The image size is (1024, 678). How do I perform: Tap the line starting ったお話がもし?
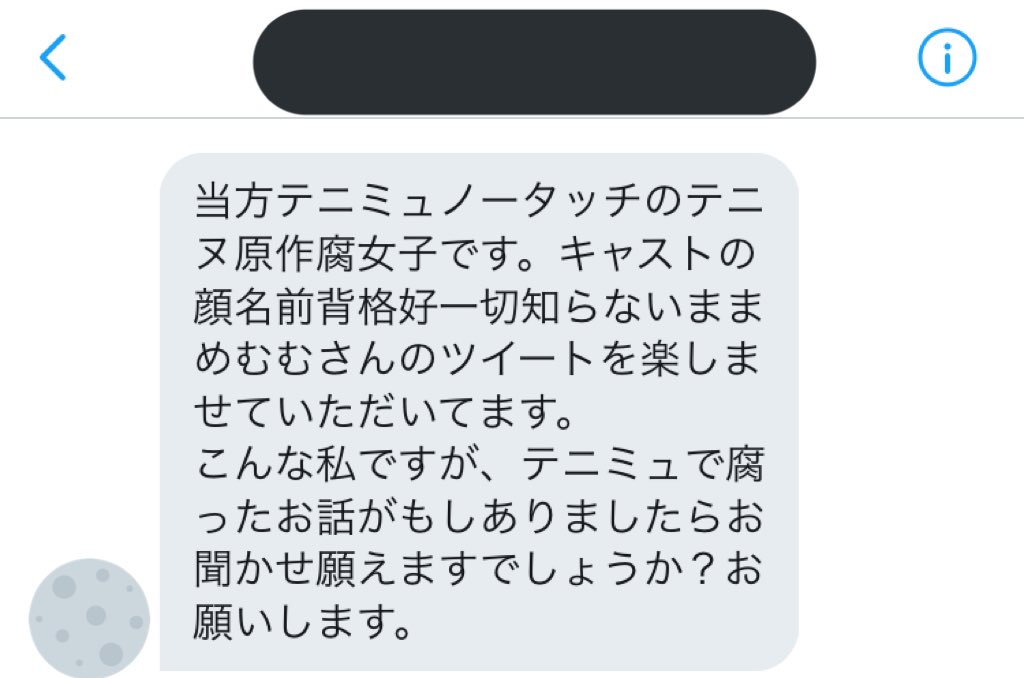click(479, 517)
